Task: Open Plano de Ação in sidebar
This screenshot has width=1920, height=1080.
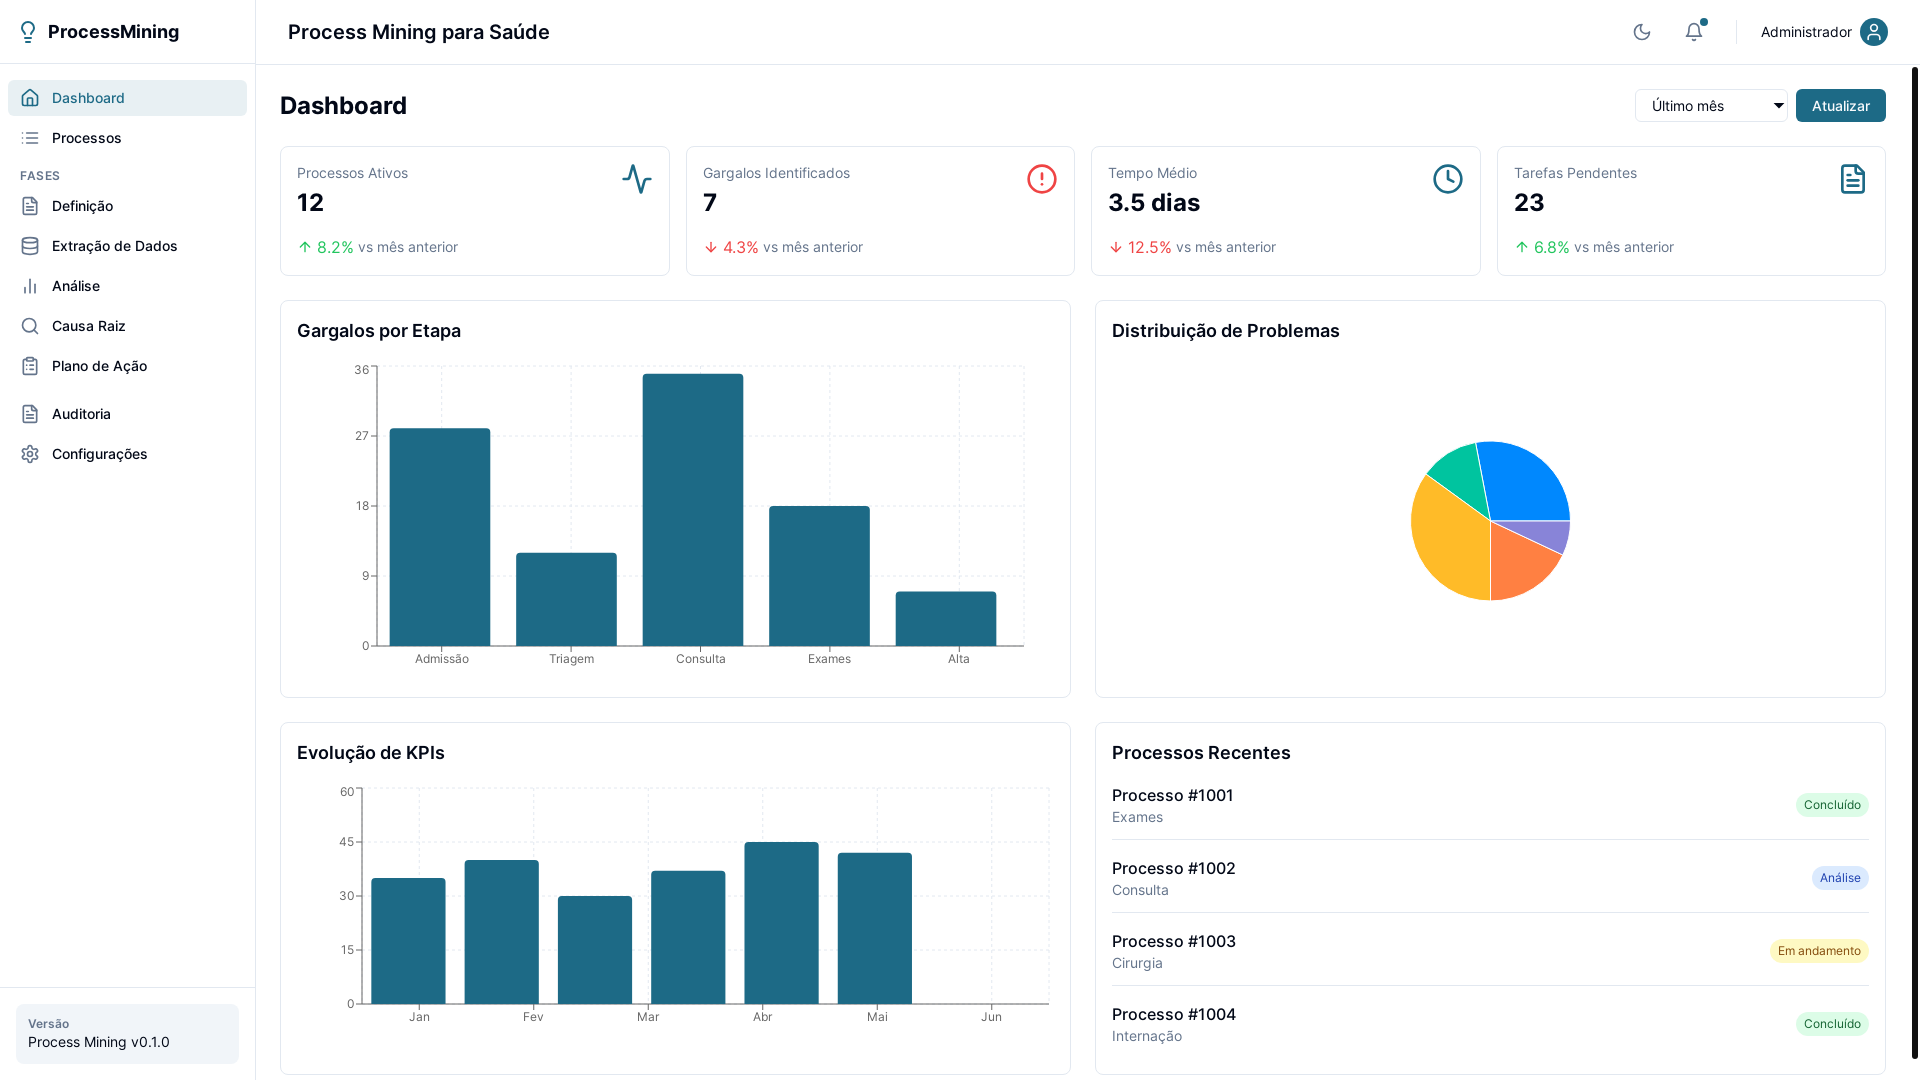Action: (127, 366)
